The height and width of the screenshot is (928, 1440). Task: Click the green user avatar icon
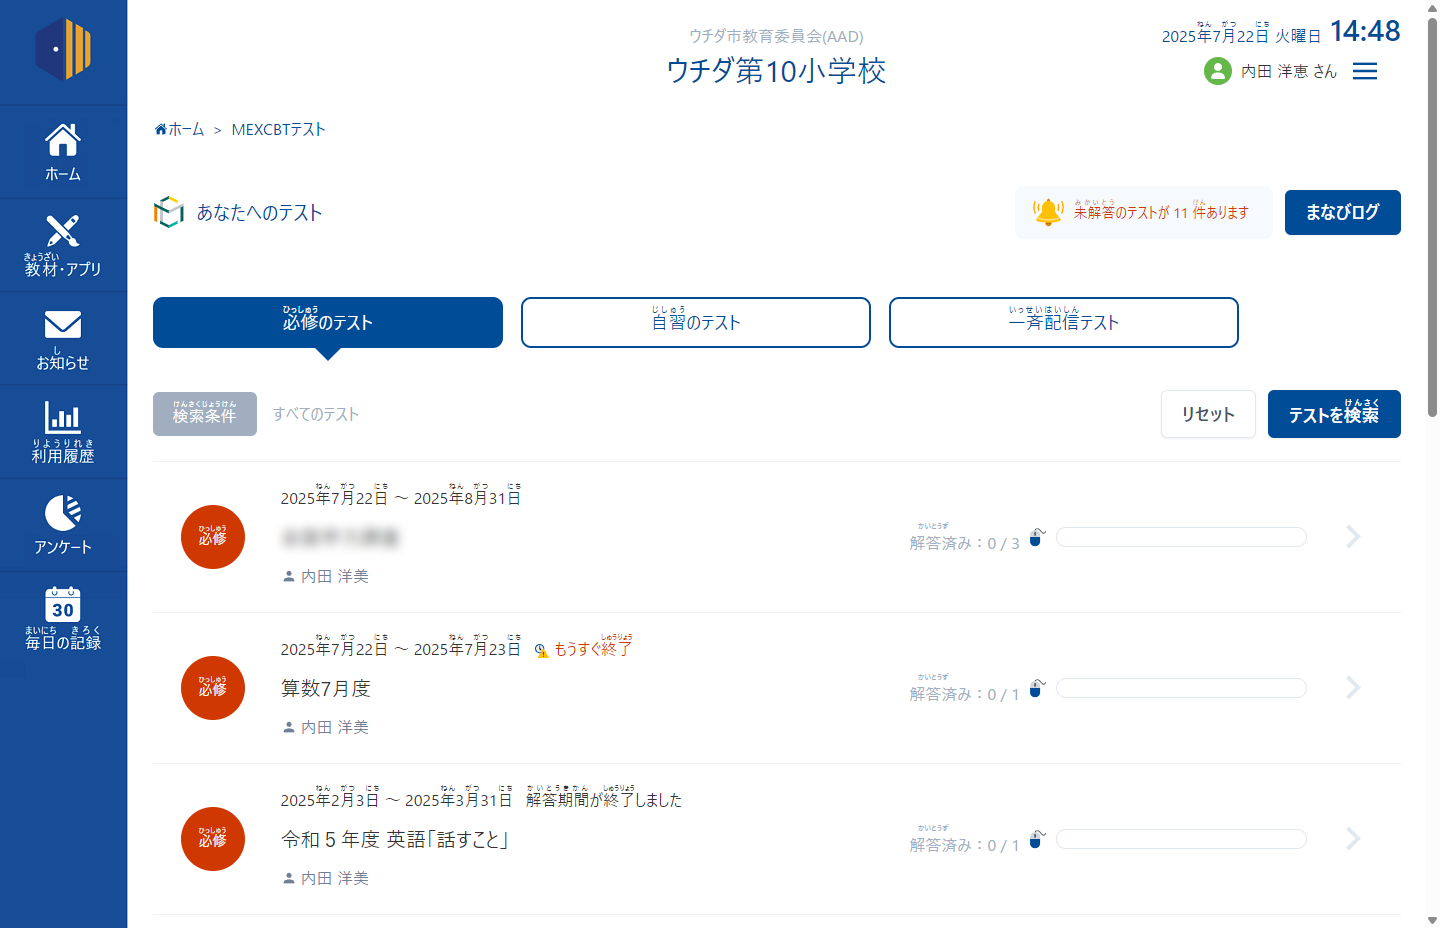pos(1217,71)
